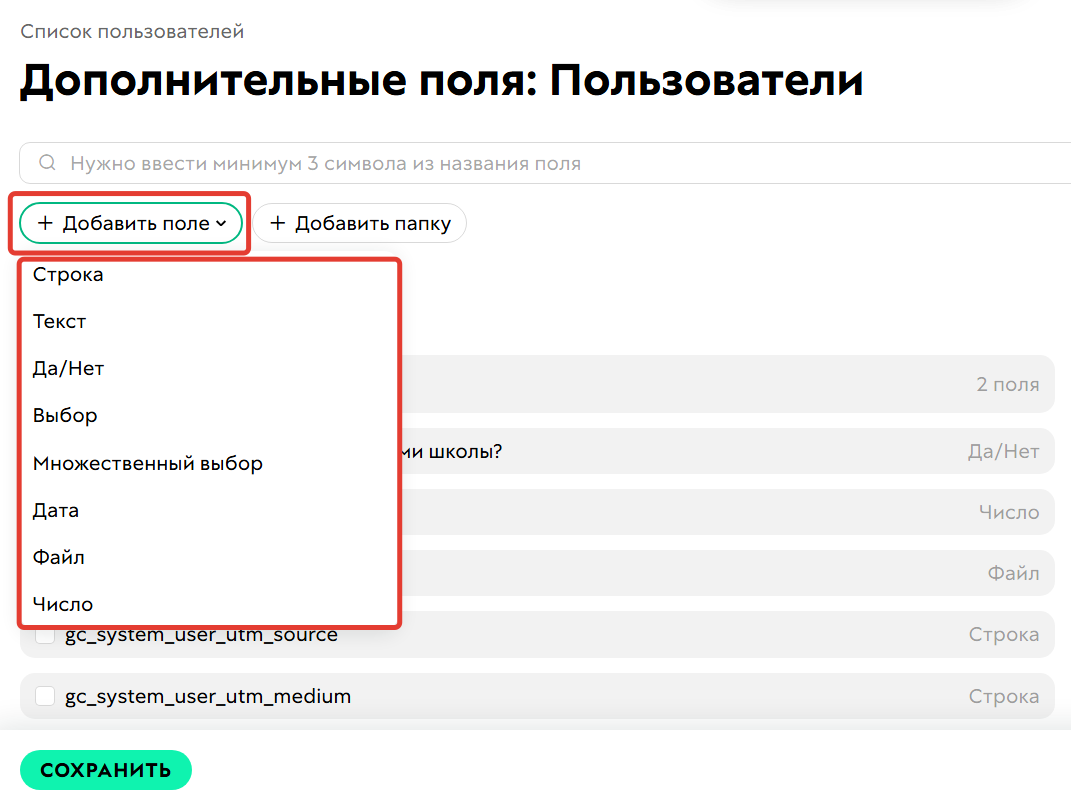The image size is (1071, 802).
Task: Click the gc_system_user_utm_source field name
Action: (x=201, y=635)
